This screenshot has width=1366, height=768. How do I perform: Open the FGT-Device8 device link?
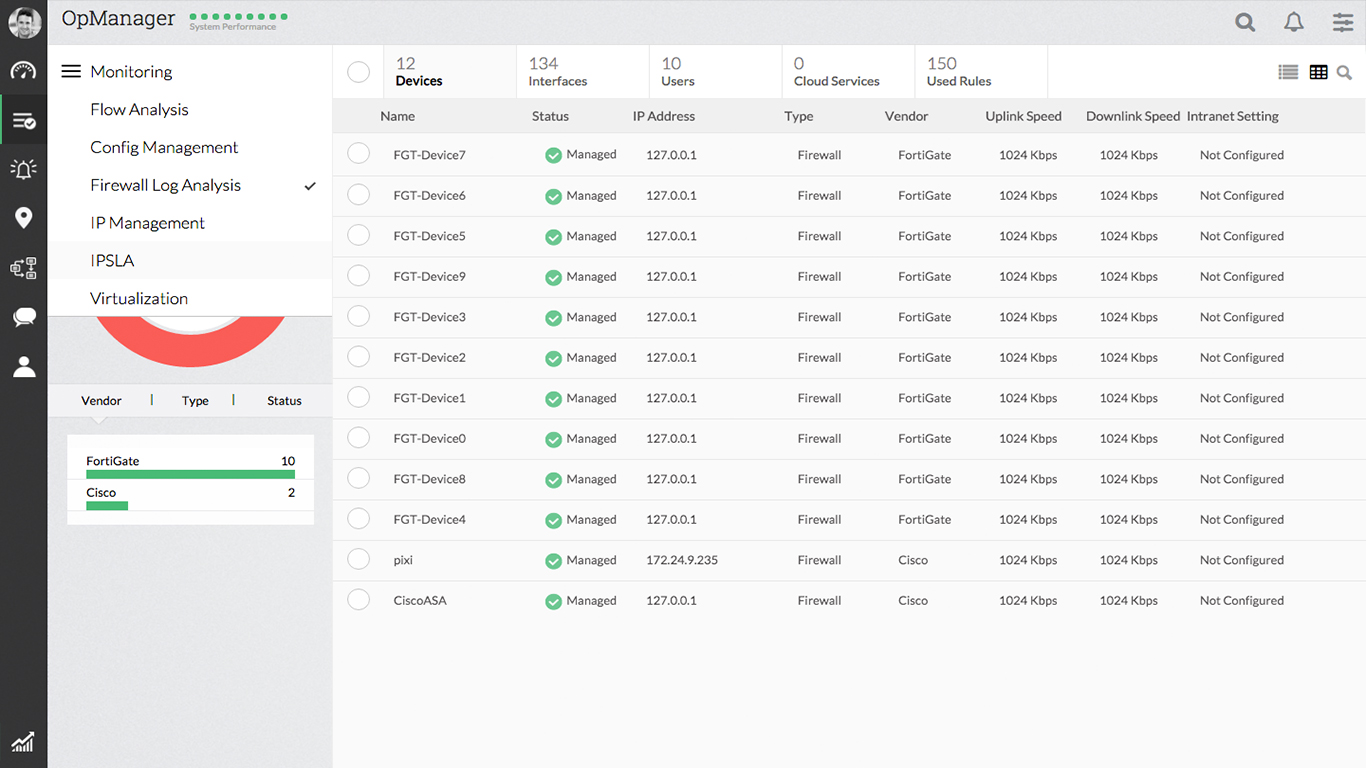430,479
